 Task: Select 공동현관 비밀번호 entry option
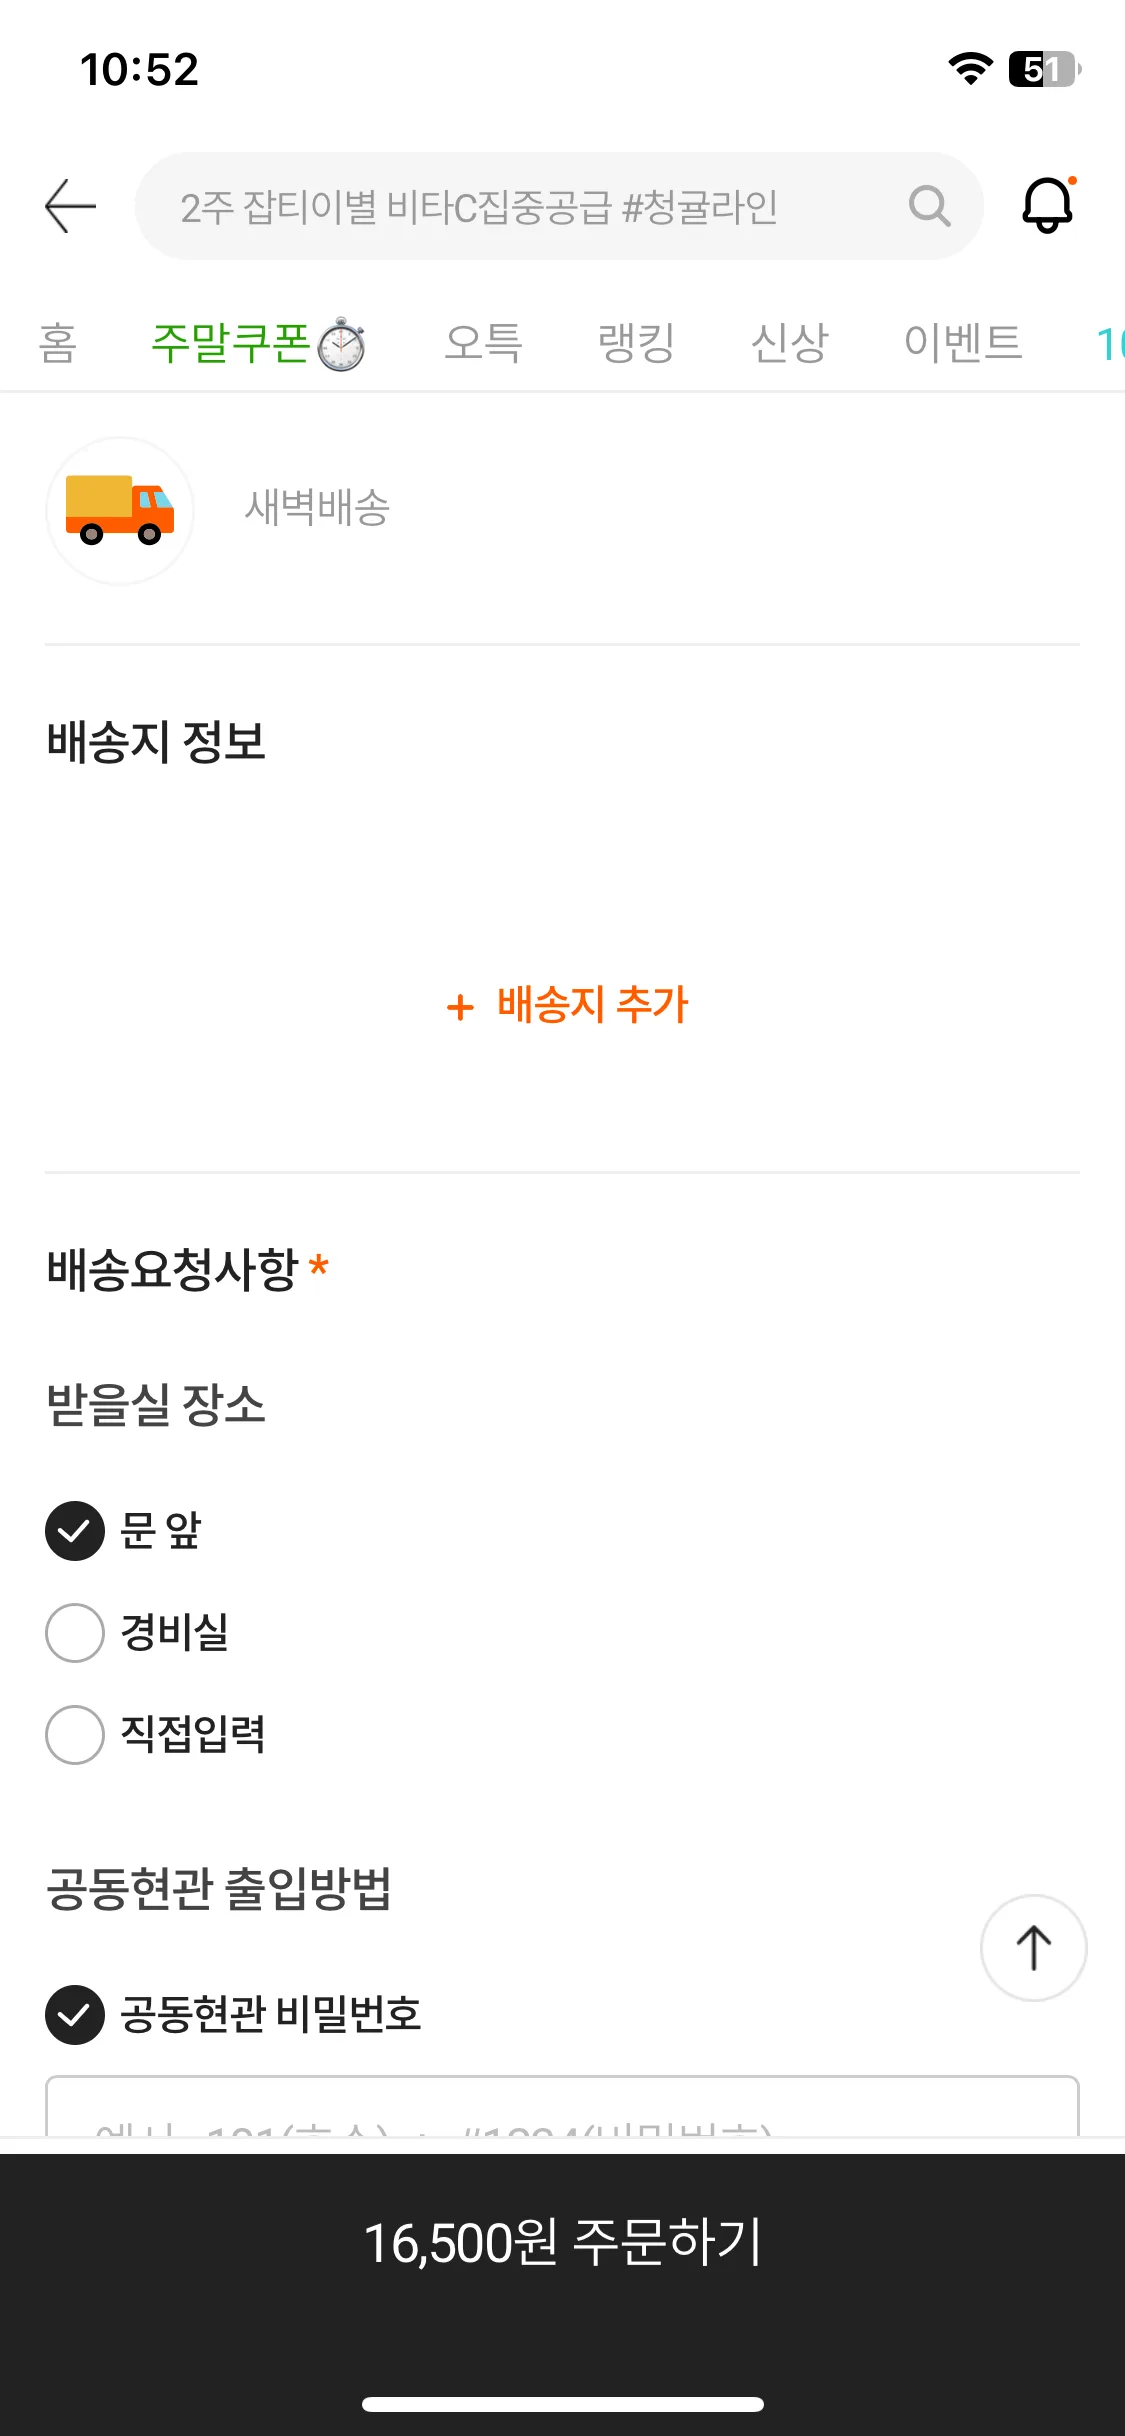(x=233, y=2014)
